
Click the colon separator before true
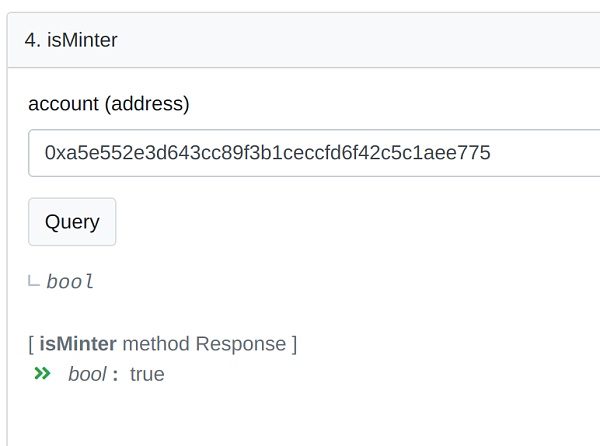pyautogui.click(x=115, y=375)
